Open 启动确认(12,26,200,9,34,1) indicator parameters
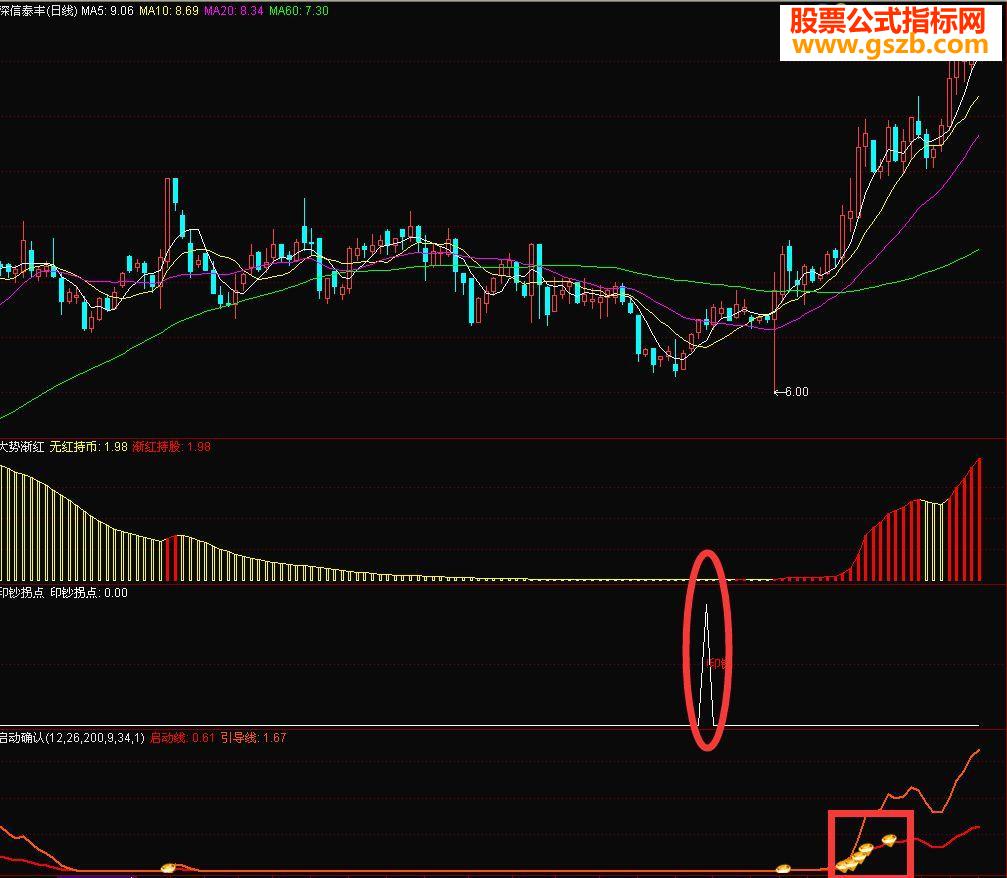Image resolution: width=1007 pixels, height=878 pixels. tap(72, 738)
